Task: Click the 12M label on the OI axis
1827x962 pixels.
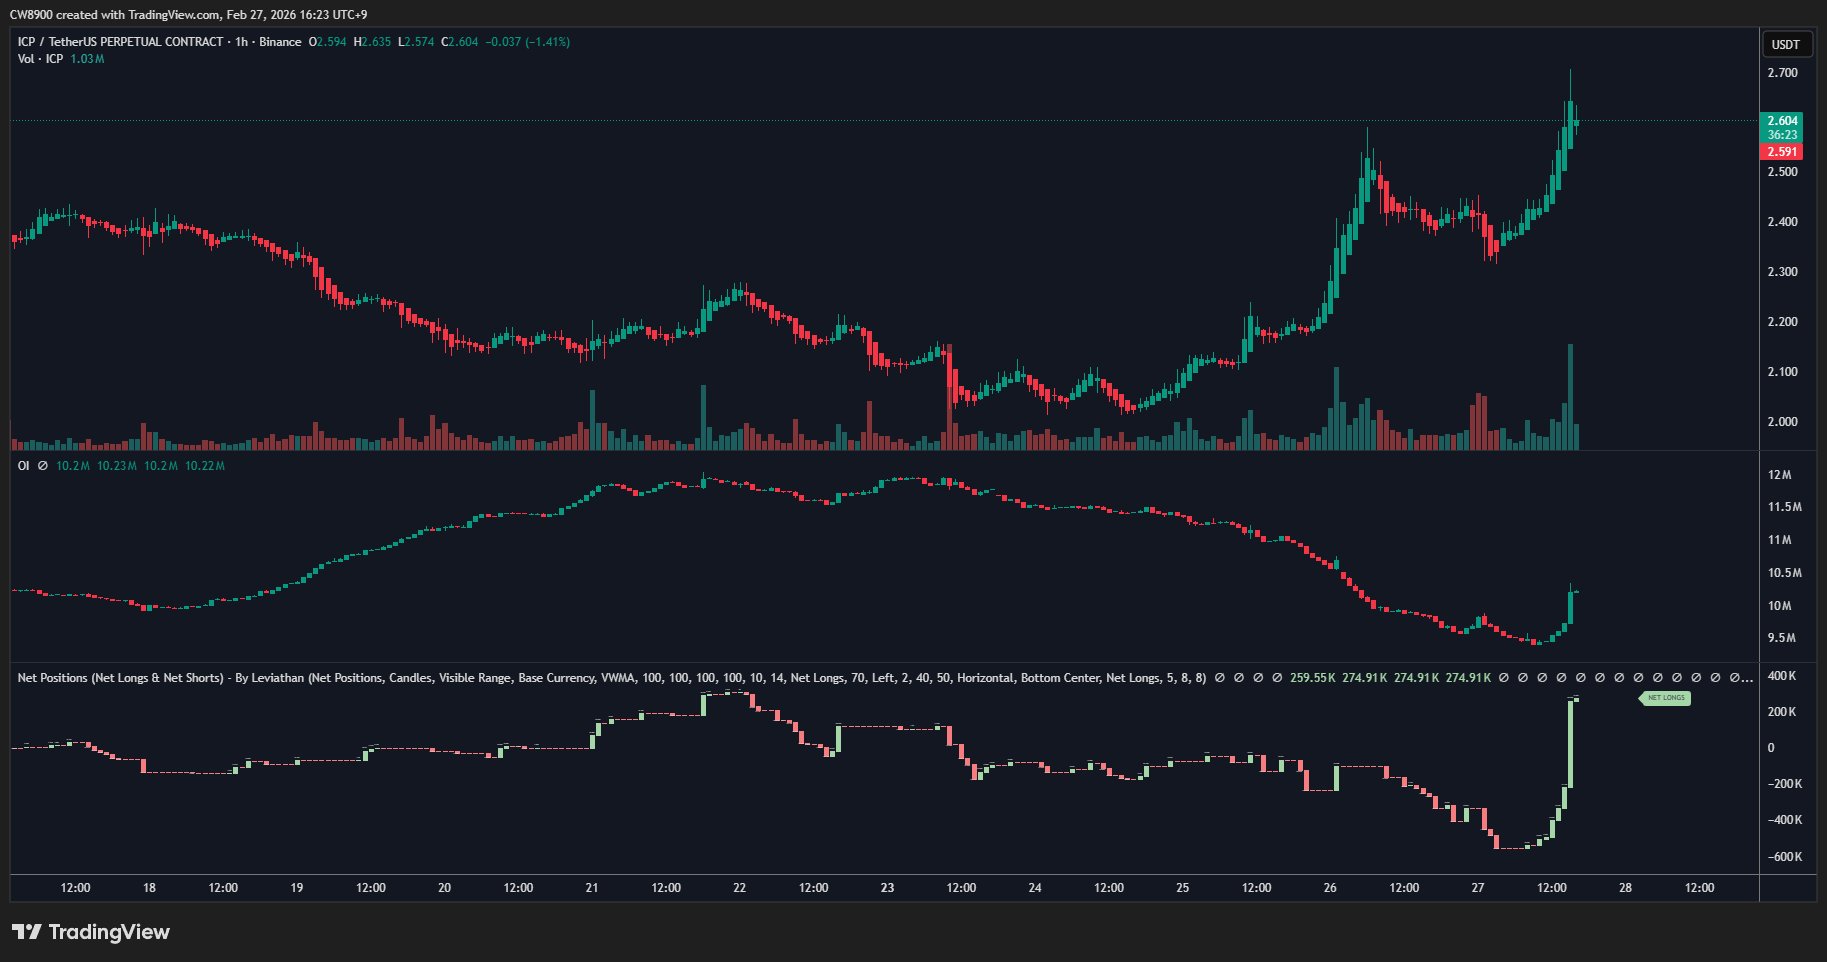Action: (1780, 475)
